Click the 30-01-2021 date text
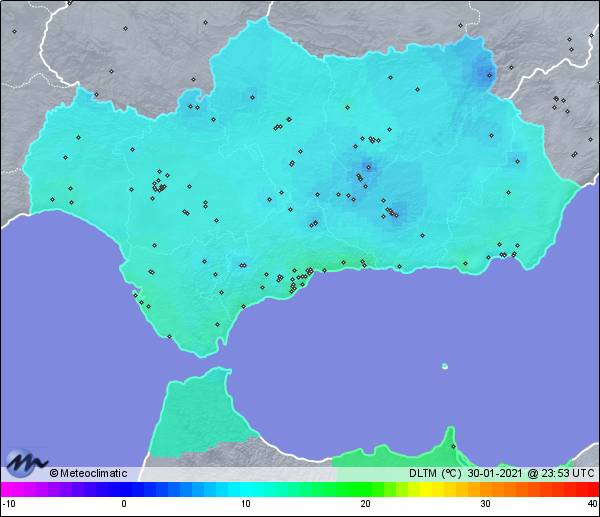The image size is (600, 517). click(x=495, y=473)
